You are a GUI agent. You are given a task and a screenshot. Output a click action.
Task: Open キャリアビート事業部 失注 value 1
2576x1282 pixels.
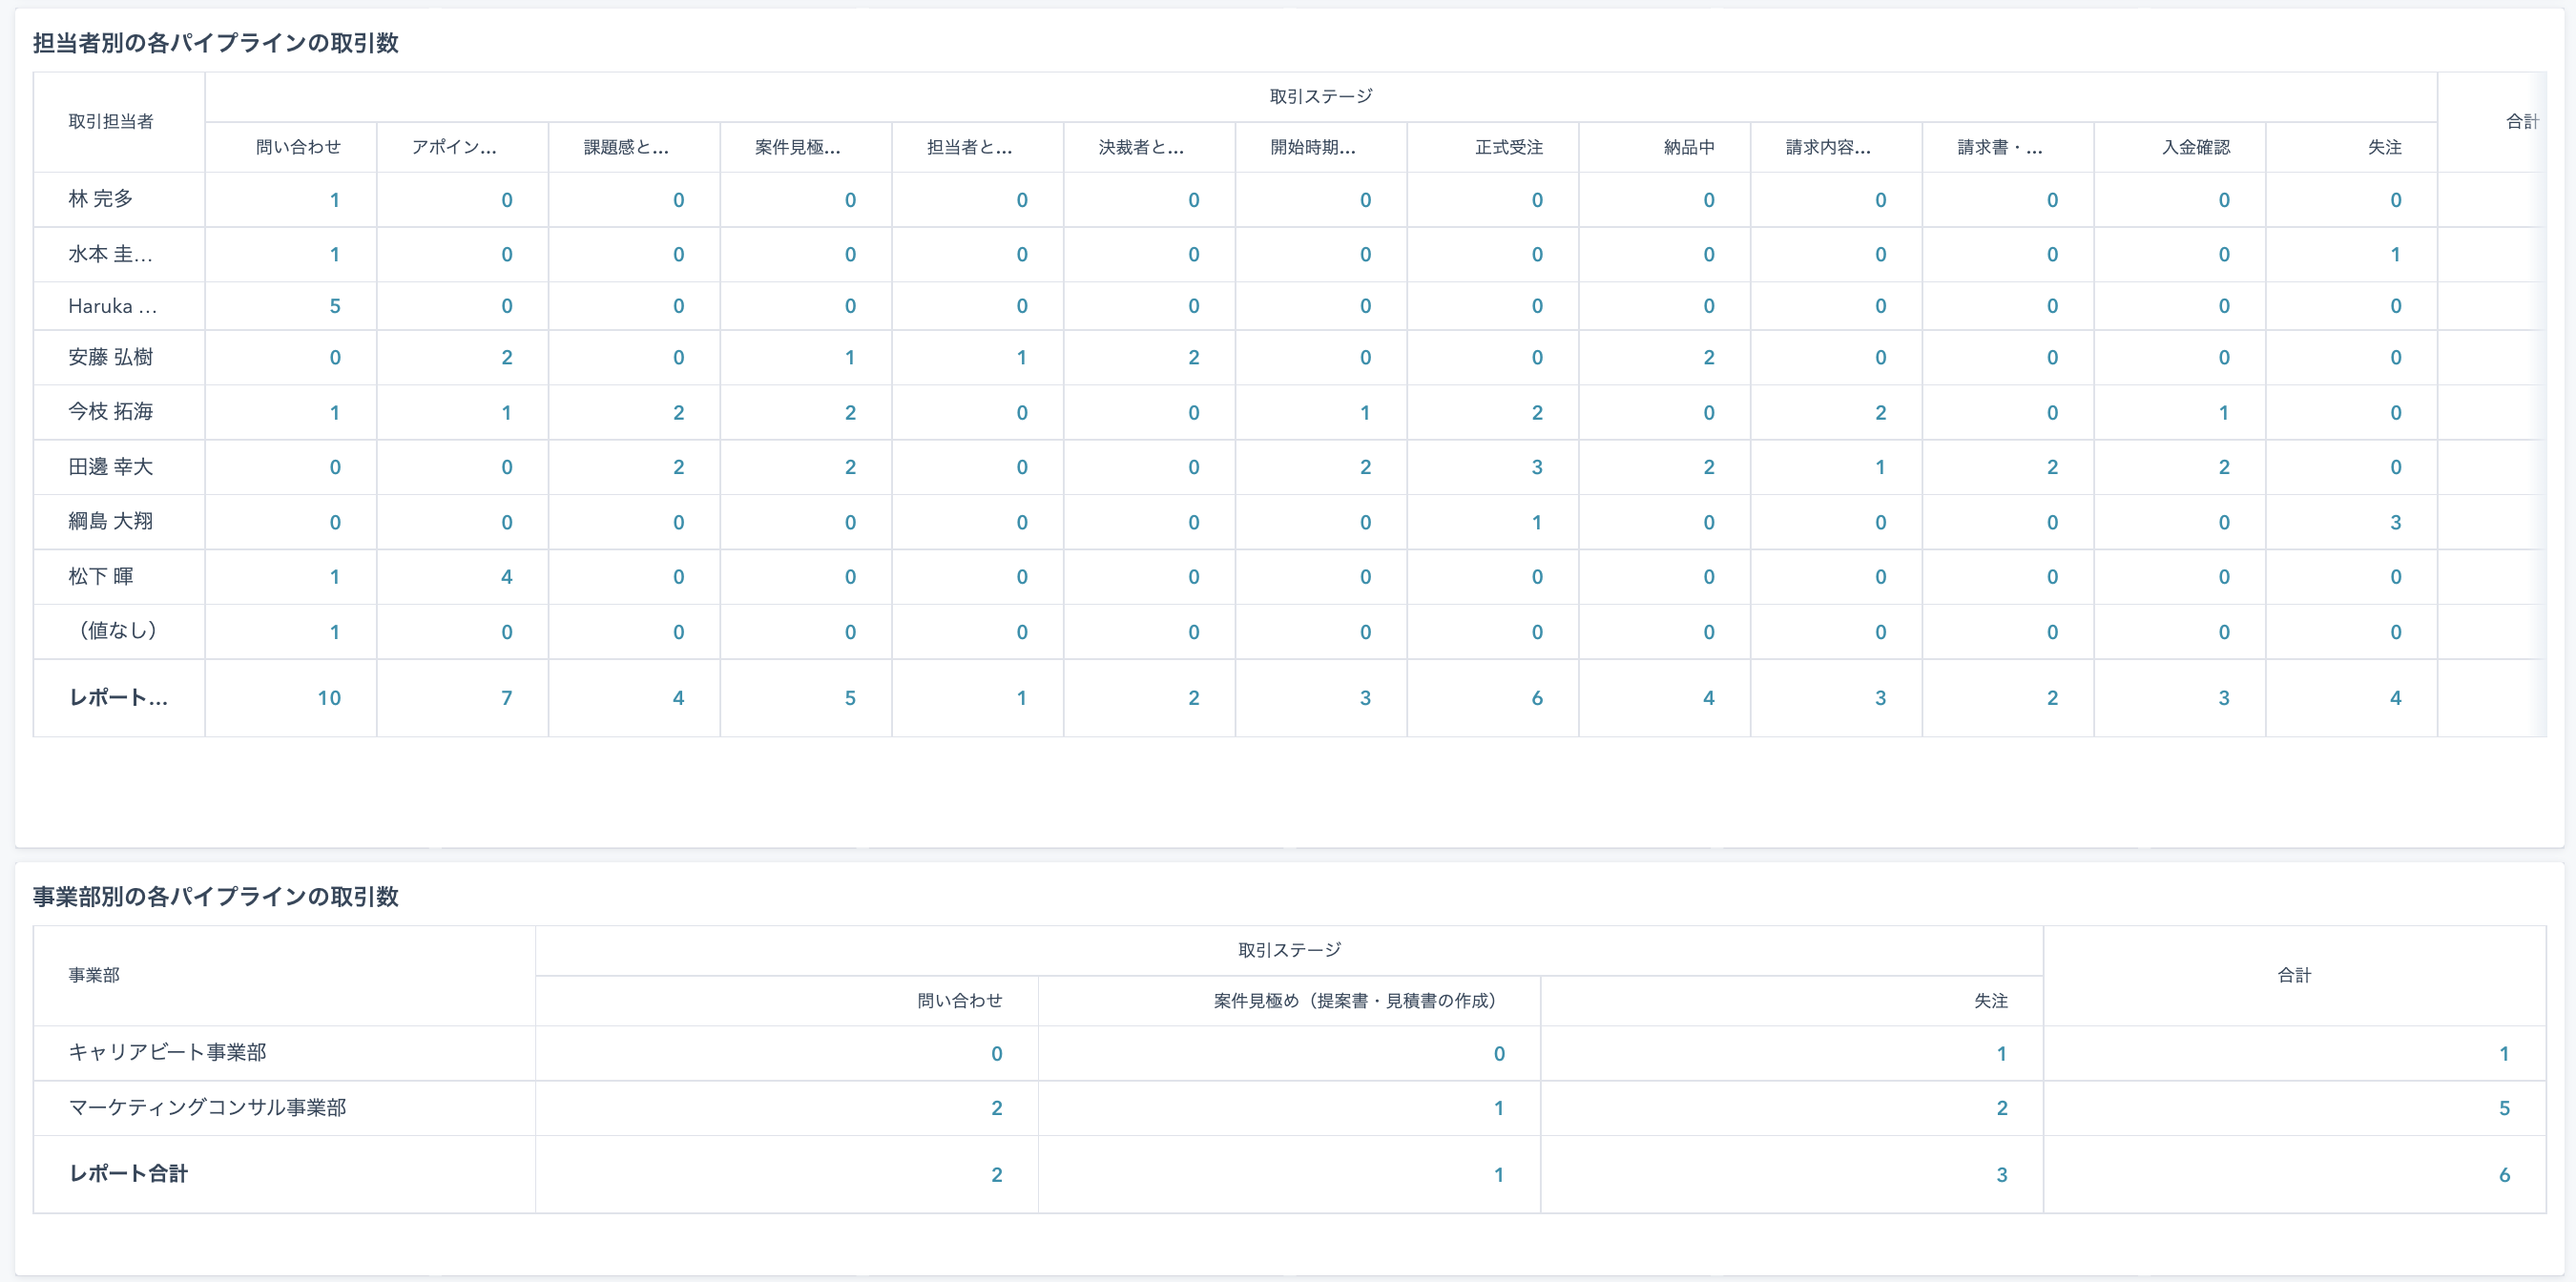pos(2002,1054)
